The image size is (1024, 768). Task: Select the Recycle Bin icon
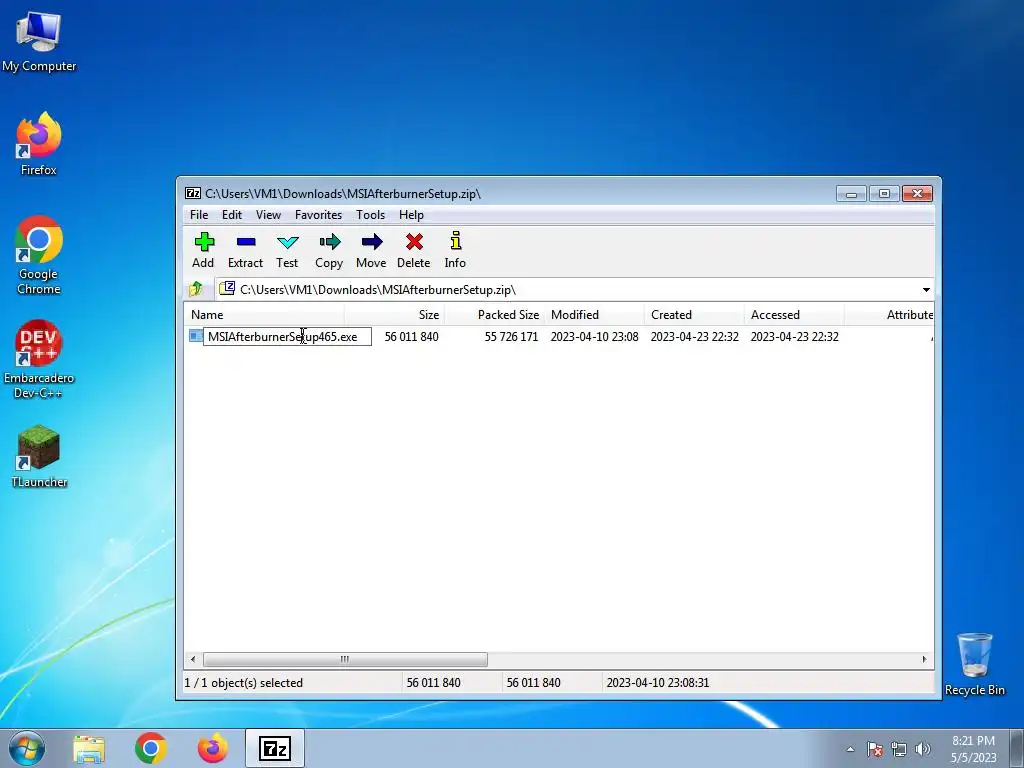coord(974,664)
